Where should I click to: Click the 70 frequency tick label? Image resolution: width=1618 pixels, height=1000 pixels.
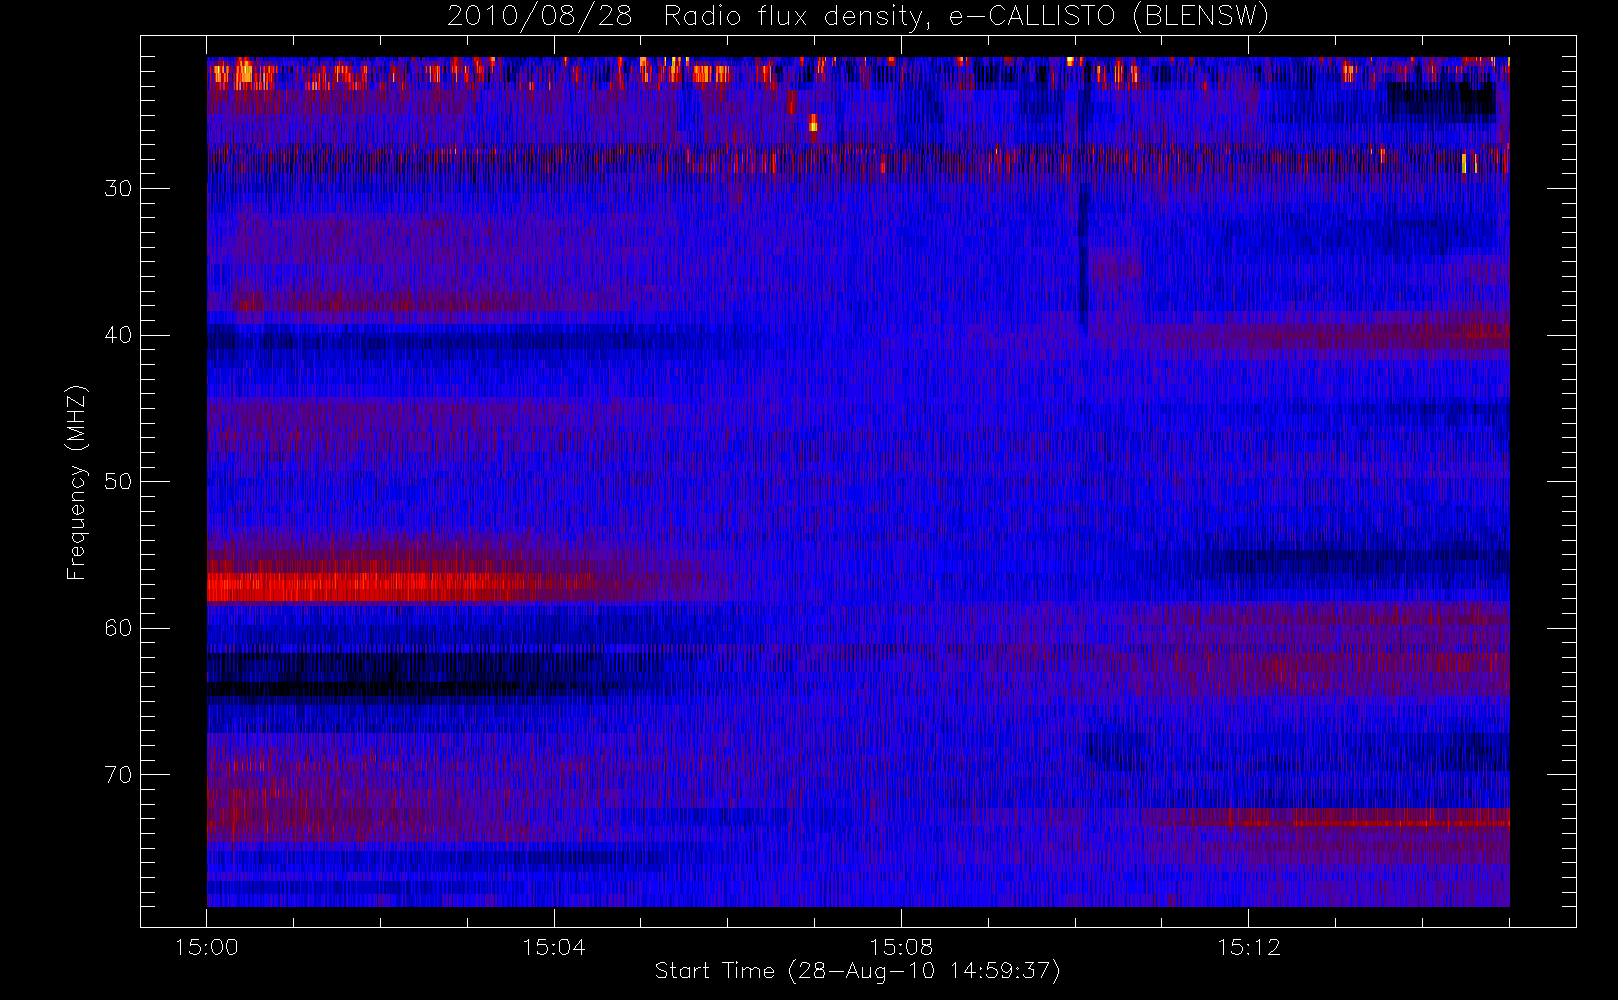[x=118, y=775]
